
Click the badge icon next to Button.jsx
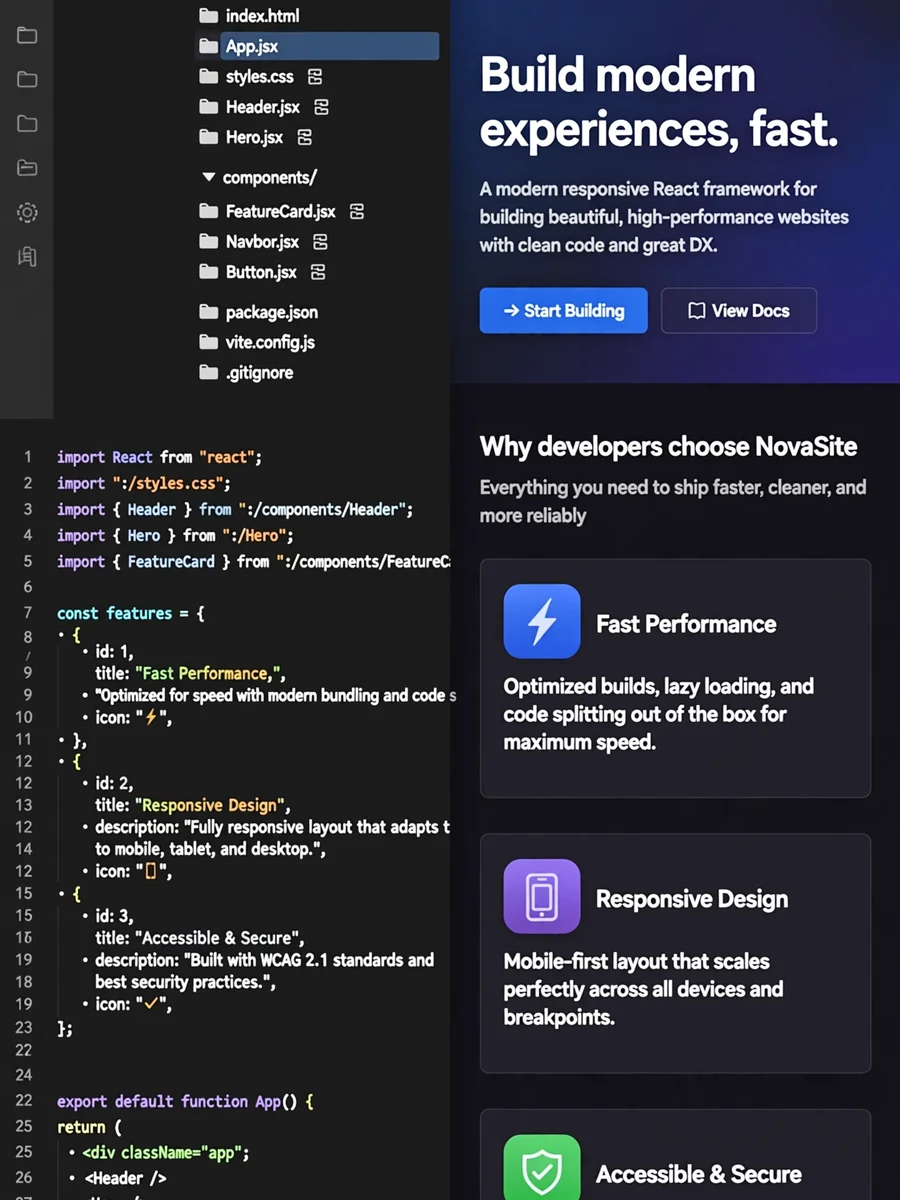coord(318,272)
